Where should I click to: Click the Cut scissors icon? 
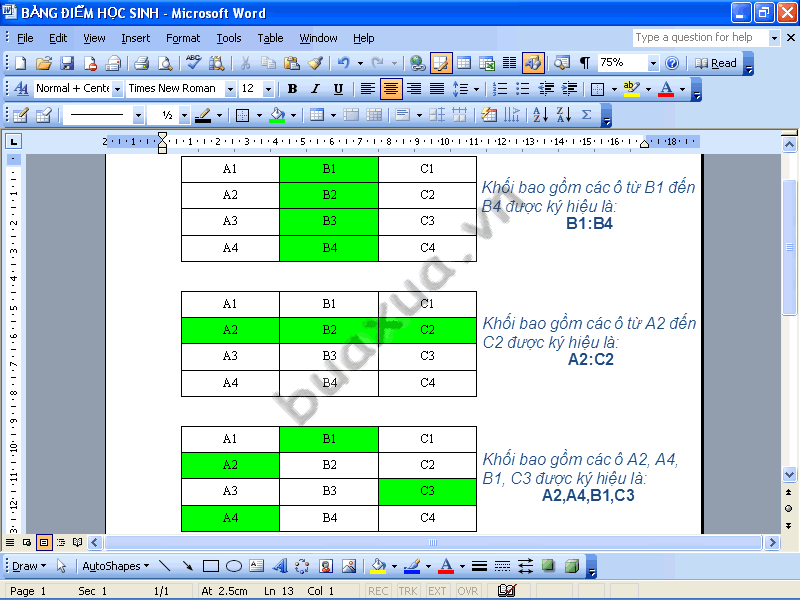(245, 63)
